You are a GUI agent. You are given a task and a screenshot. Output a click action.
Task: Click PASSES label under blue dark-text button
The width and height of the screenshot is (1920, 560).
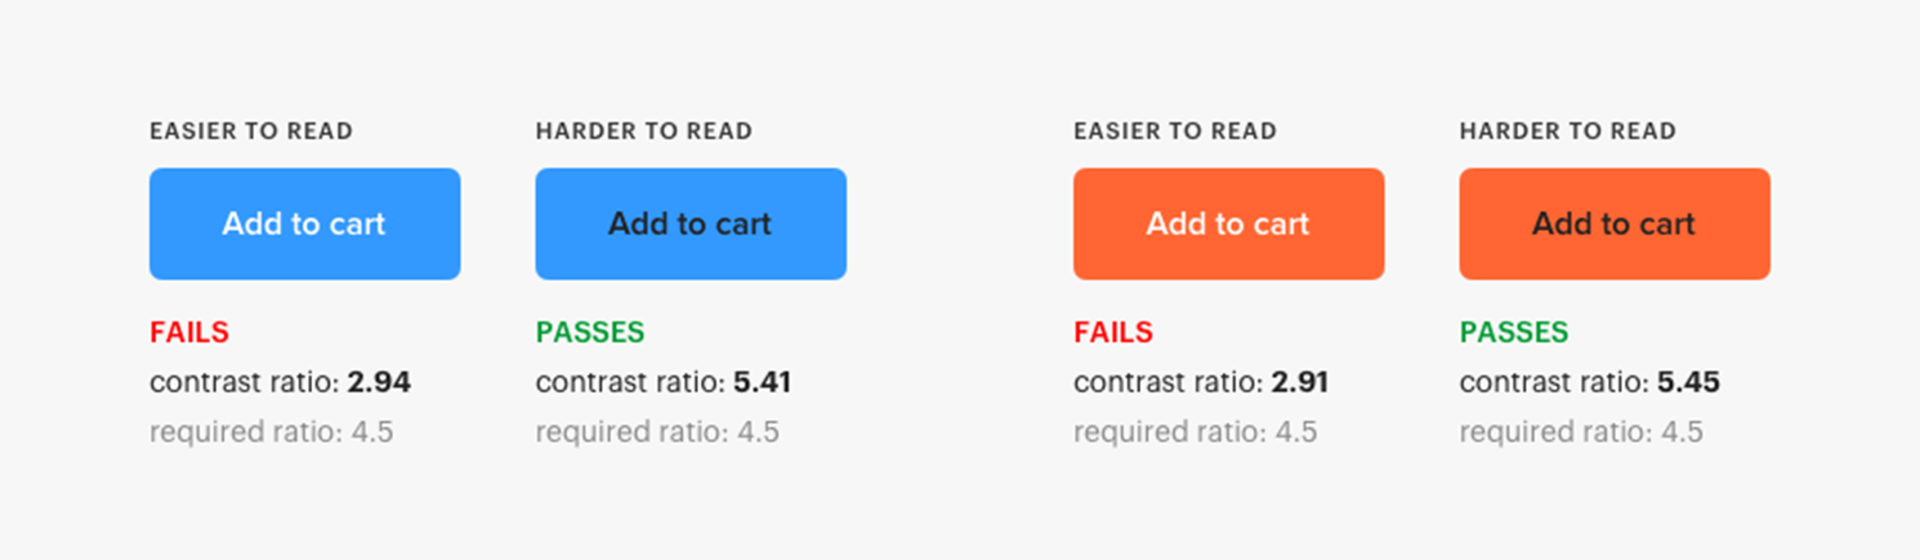tap(590, 332)
